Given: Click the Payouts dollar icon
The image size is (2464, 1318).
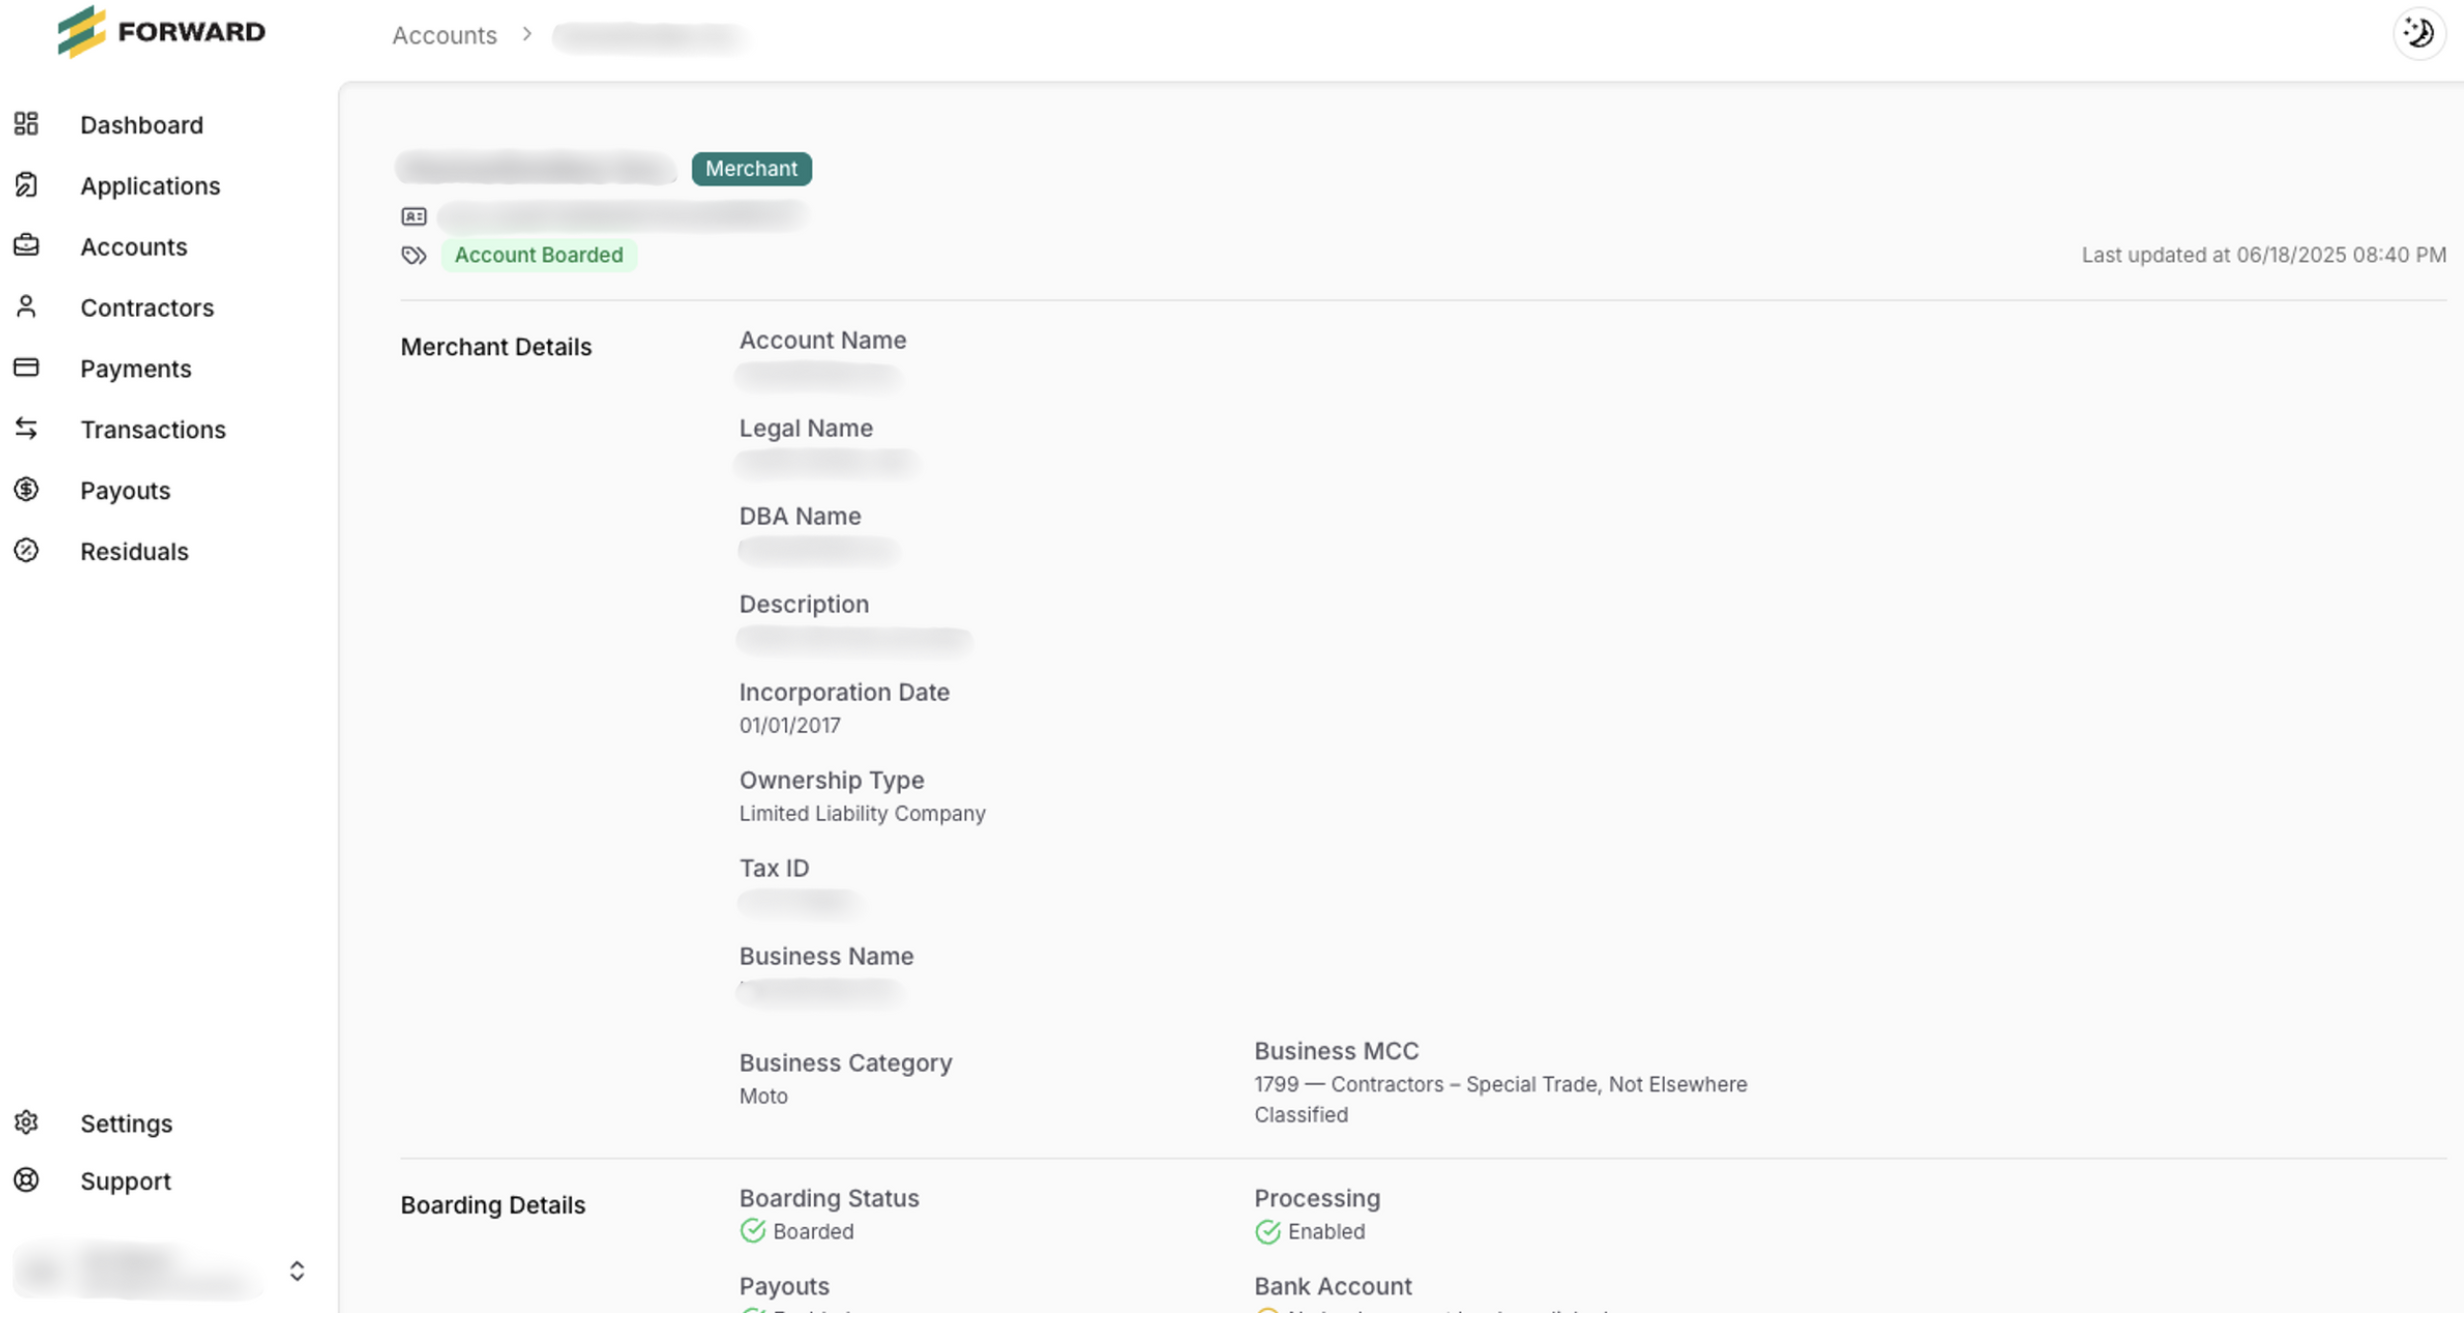Looking at the screenshot, I should point(26,490).
